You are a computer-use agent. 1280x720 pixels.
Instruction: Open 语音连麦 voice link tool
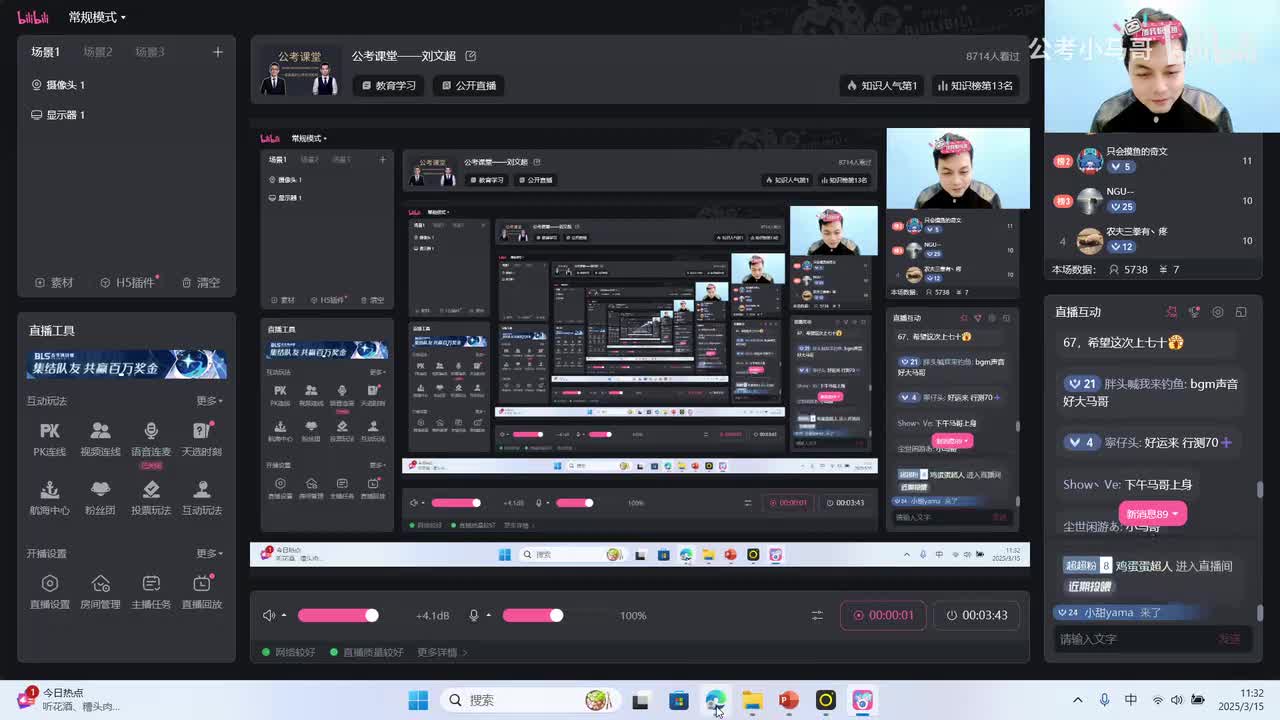[151, 439]
